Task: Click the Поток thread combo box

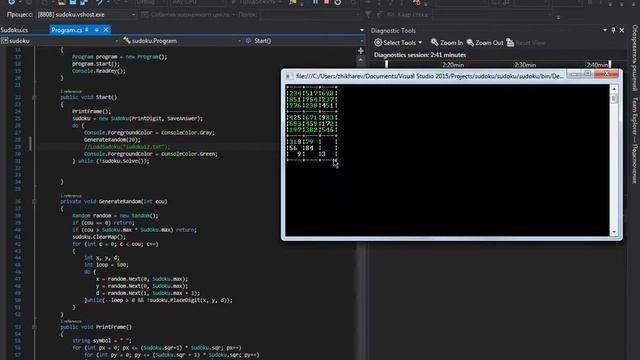Action: click(311, 15)
